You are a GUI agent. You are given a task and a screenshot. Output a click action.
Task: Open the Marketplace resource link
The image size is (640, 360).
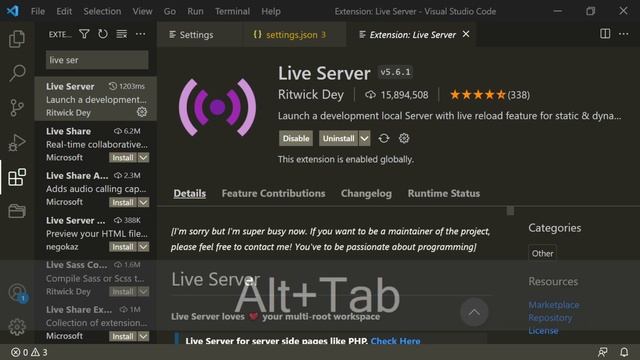click(x=553, y=305)
